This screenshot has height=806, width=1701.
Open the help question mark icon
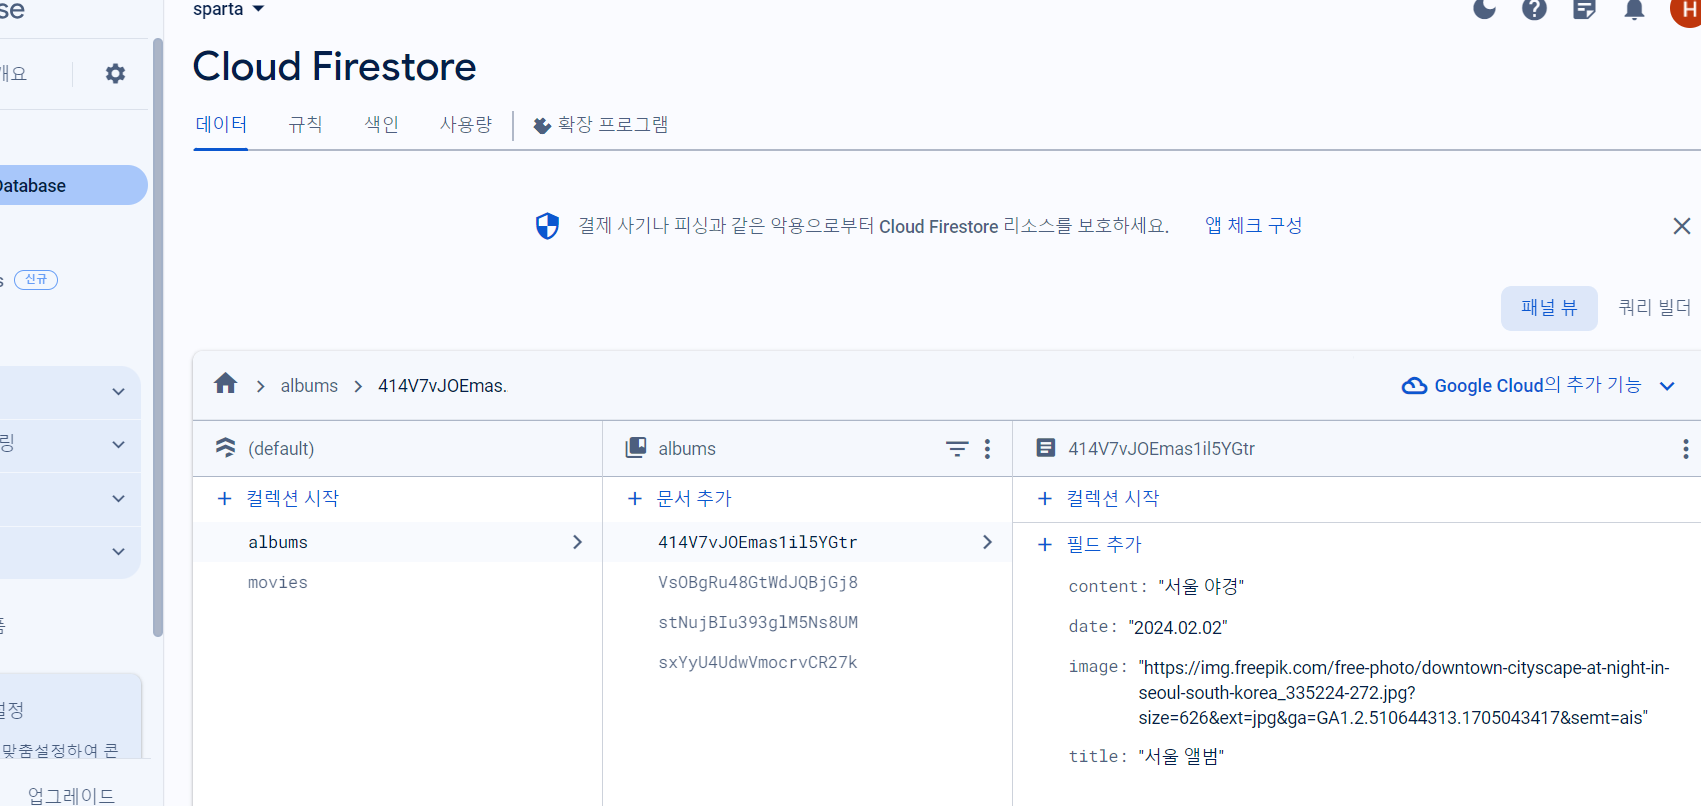click(1534, 9)
